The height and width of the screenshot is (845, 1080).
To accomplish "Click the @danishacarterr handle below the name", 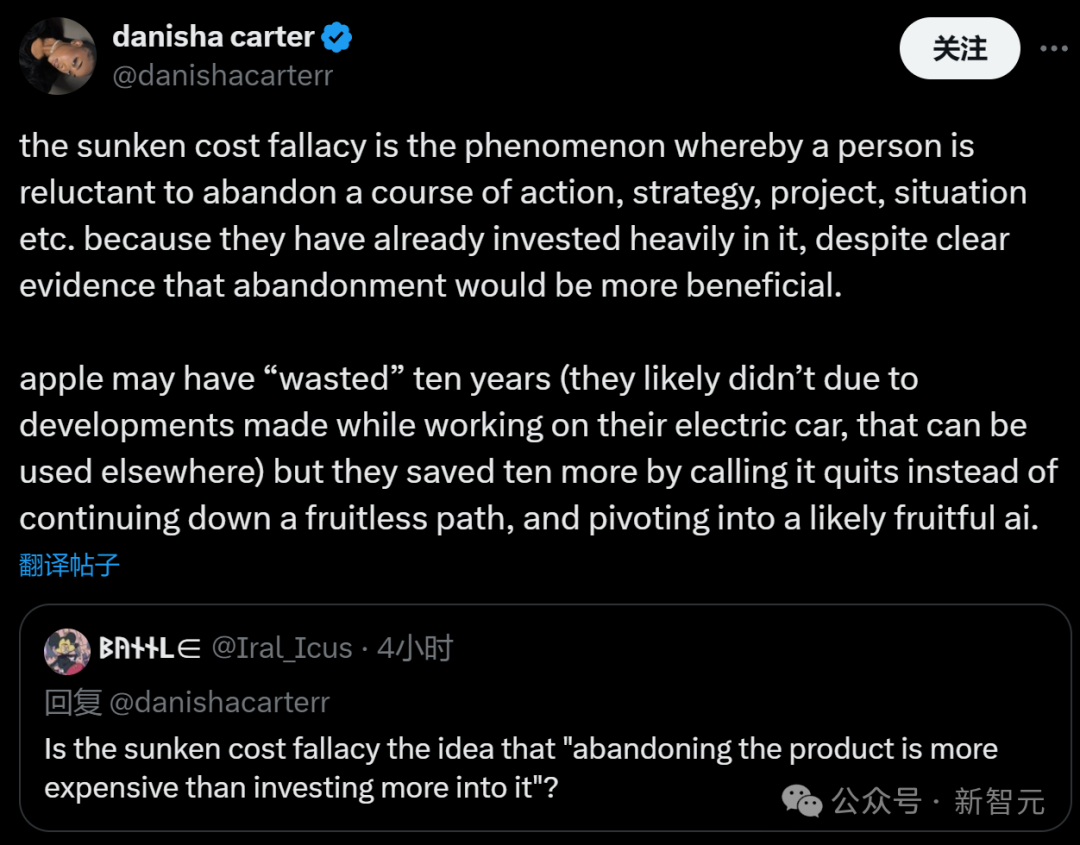I will [222, 76].
